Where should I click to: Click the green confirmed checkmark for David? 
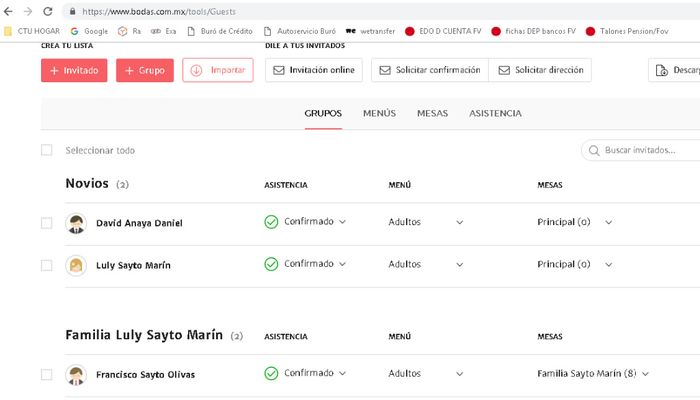[271, 222]
